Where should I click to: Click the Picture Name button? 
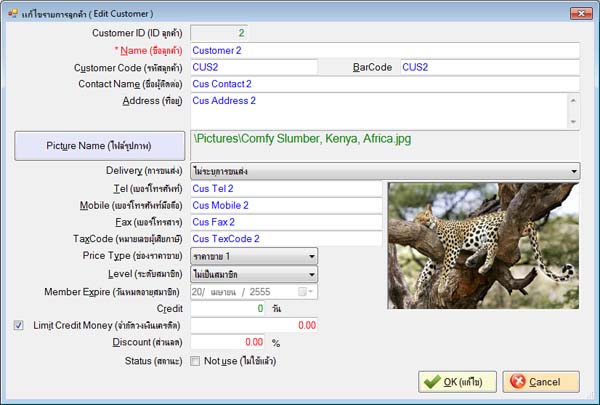[99, 146]
